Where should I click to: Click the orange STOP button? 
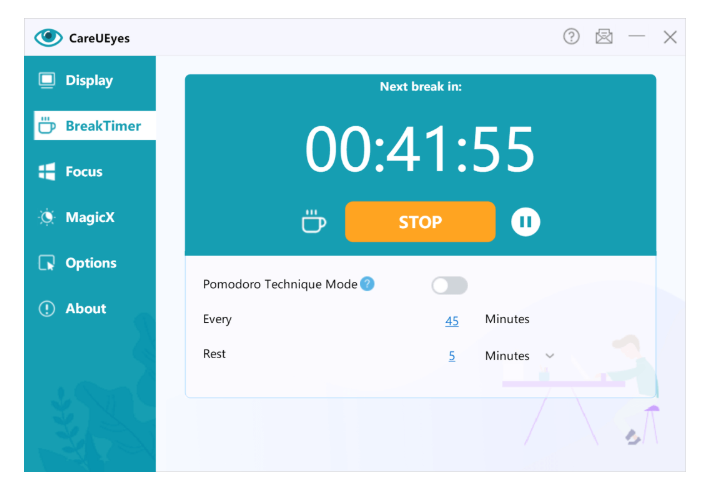[x=420, y=221]
